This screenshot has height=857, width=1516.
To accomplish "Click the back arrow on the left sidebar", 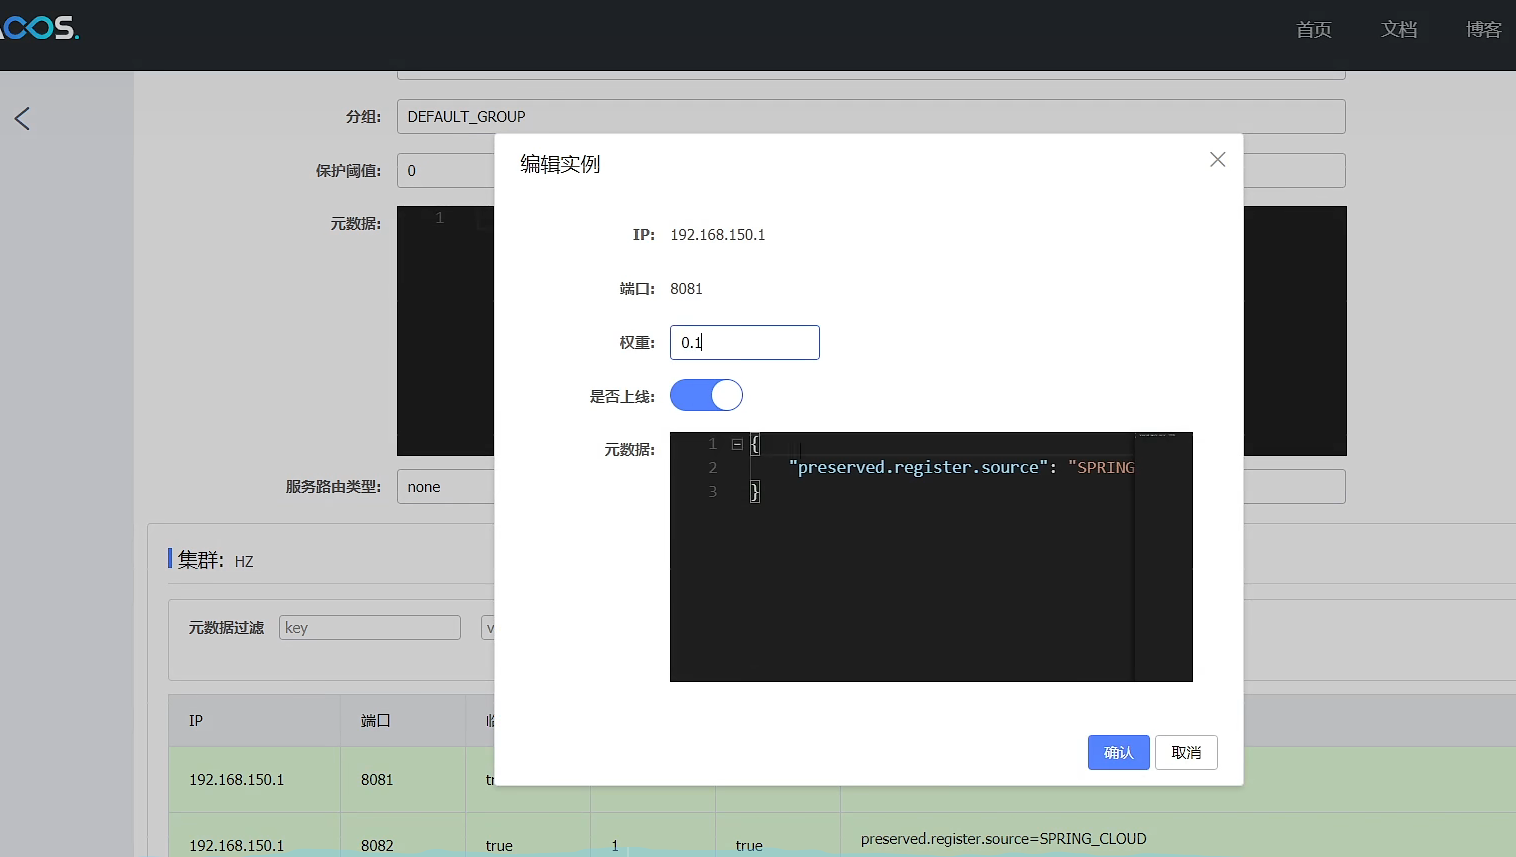I will 23,119.
